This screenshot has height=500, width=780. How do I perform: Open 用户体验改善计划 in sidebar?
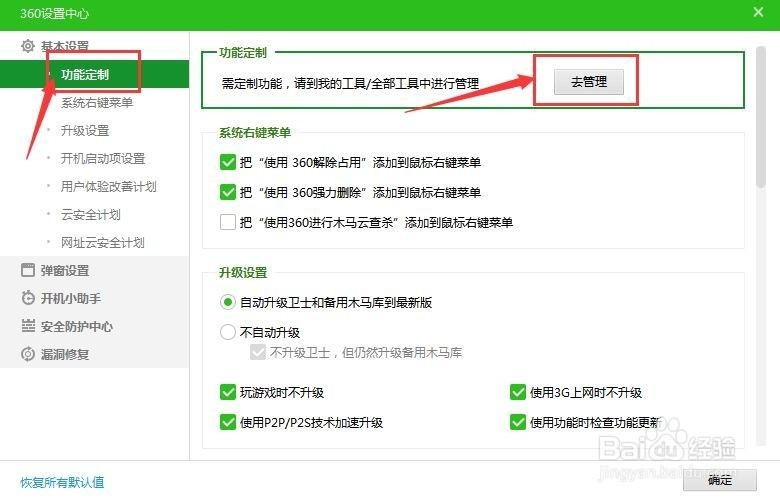pos(108,187)
